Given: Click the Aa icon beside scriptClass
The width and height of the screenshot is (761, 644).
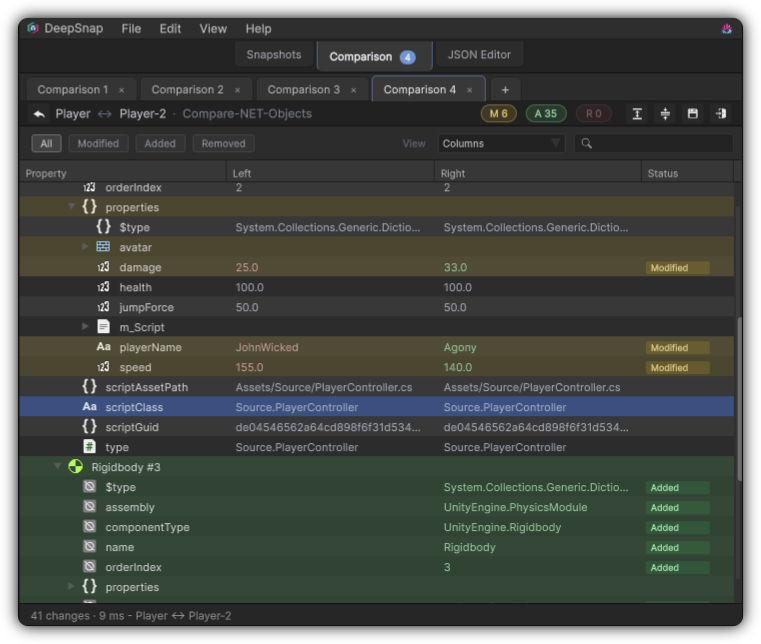Looking at the screenshot, I should click(89, 407).
